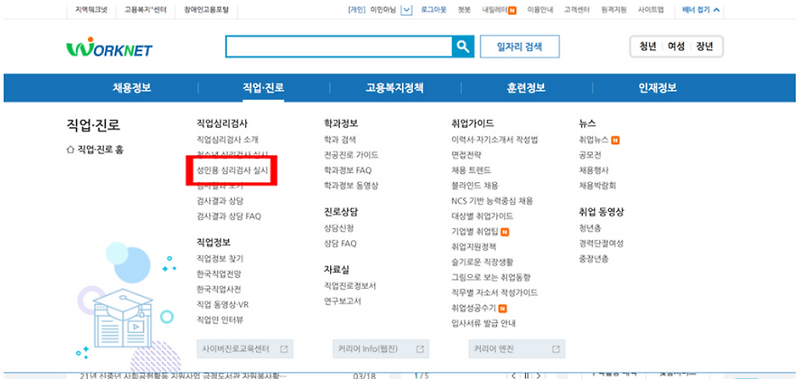The width and height of the screenshot is (800, 379).
Task: Open 이력서·자기소개서 작성법 link
Action: tap(494, 139)
